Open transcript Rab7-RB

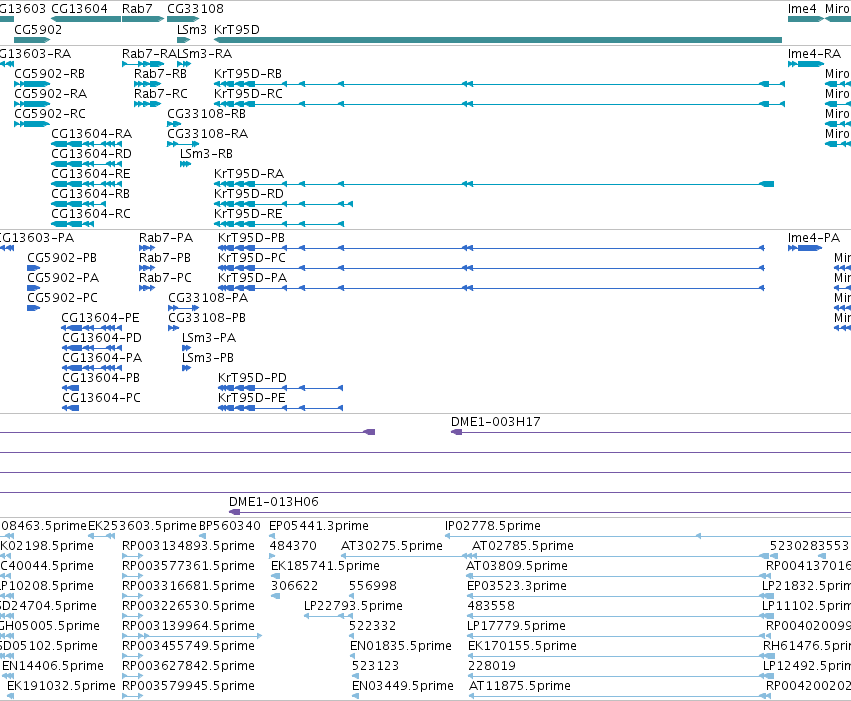point(160,74)
